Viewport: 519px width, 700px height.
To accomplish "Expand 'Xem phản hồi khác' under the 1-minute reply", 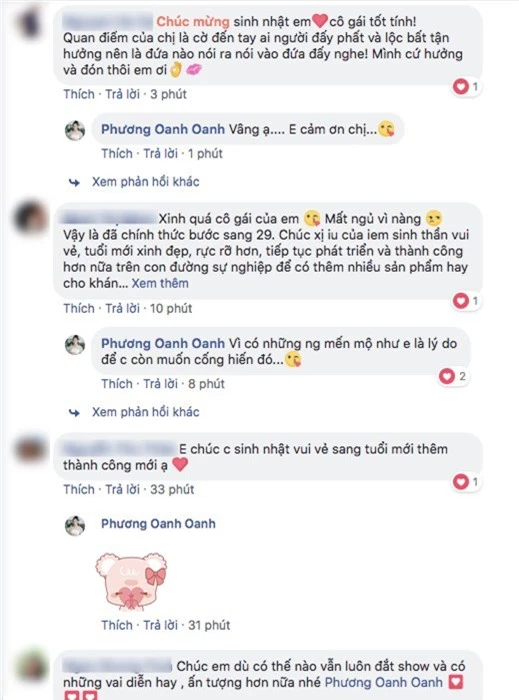I will (145, 182).
